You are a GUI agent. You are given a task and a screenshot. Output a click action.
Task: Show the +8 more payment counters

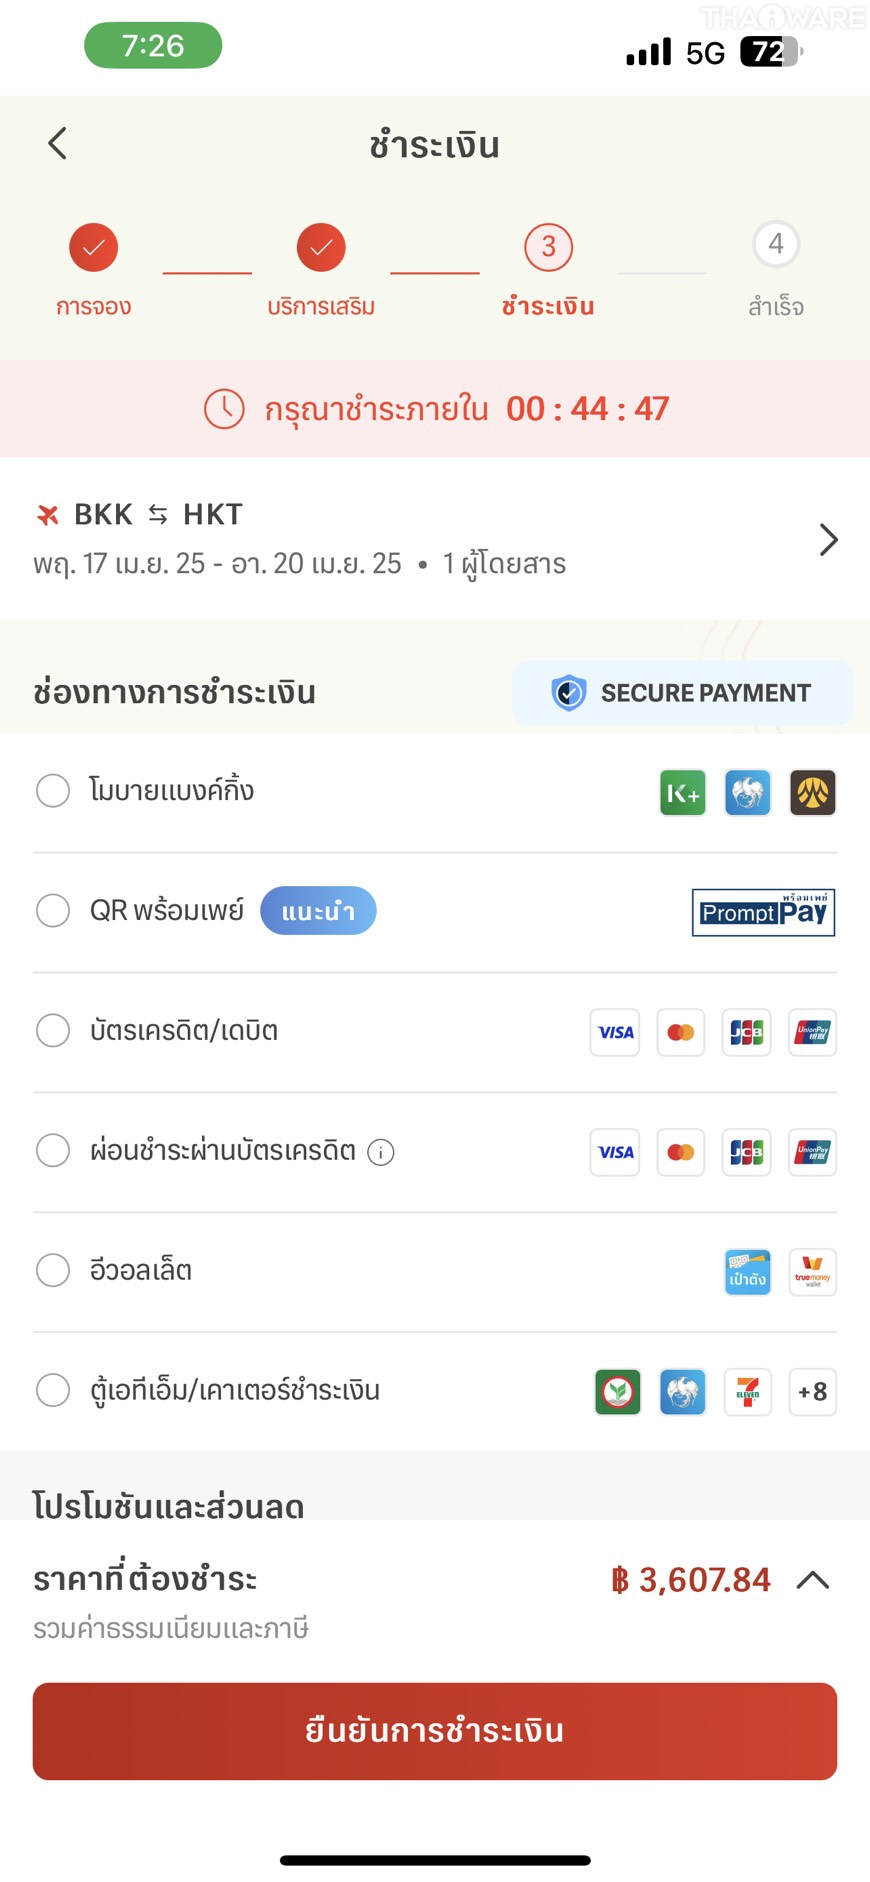click(x=812, y=1392)
